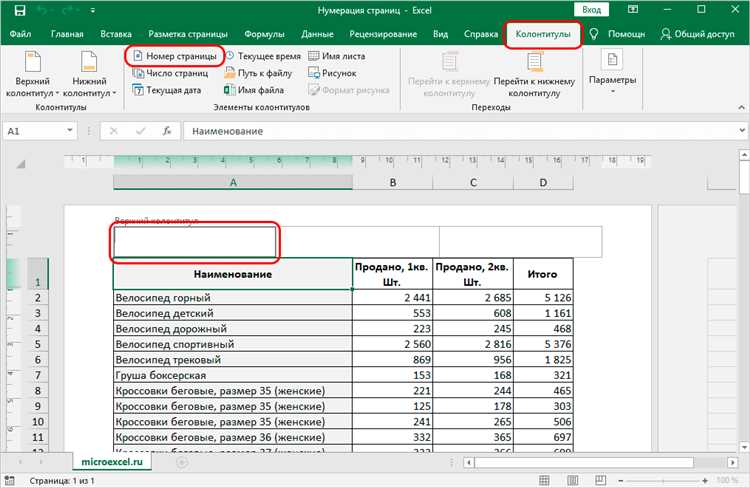Open the Формулы tab
The image size is (750, 488).
264,34
